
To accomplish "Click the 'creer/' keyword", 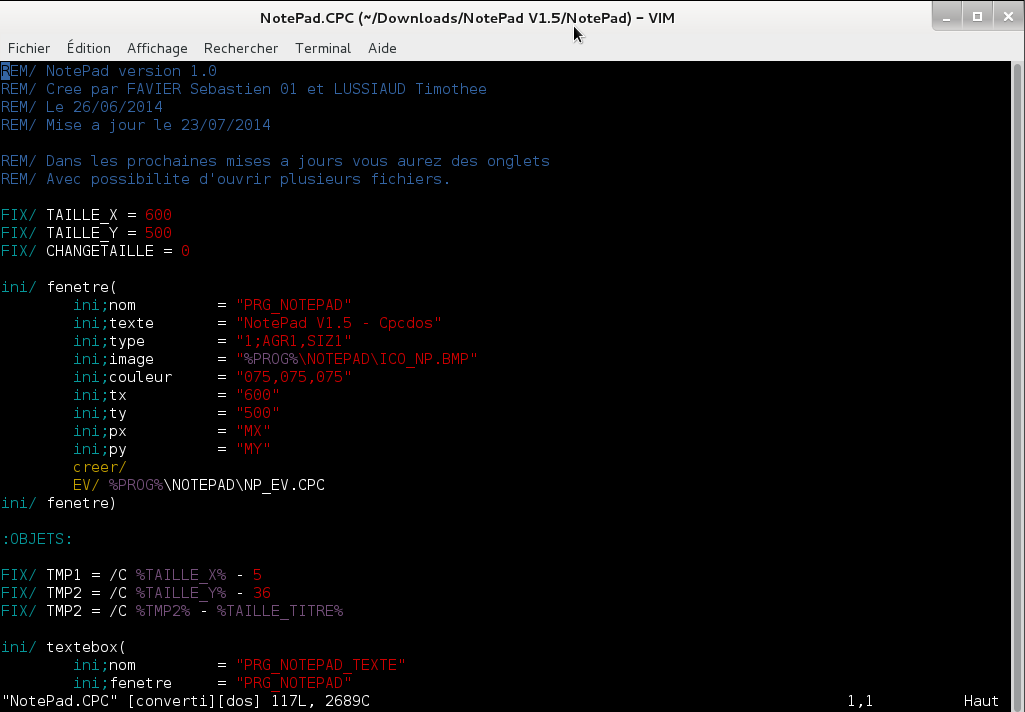I will click(99, 467).
